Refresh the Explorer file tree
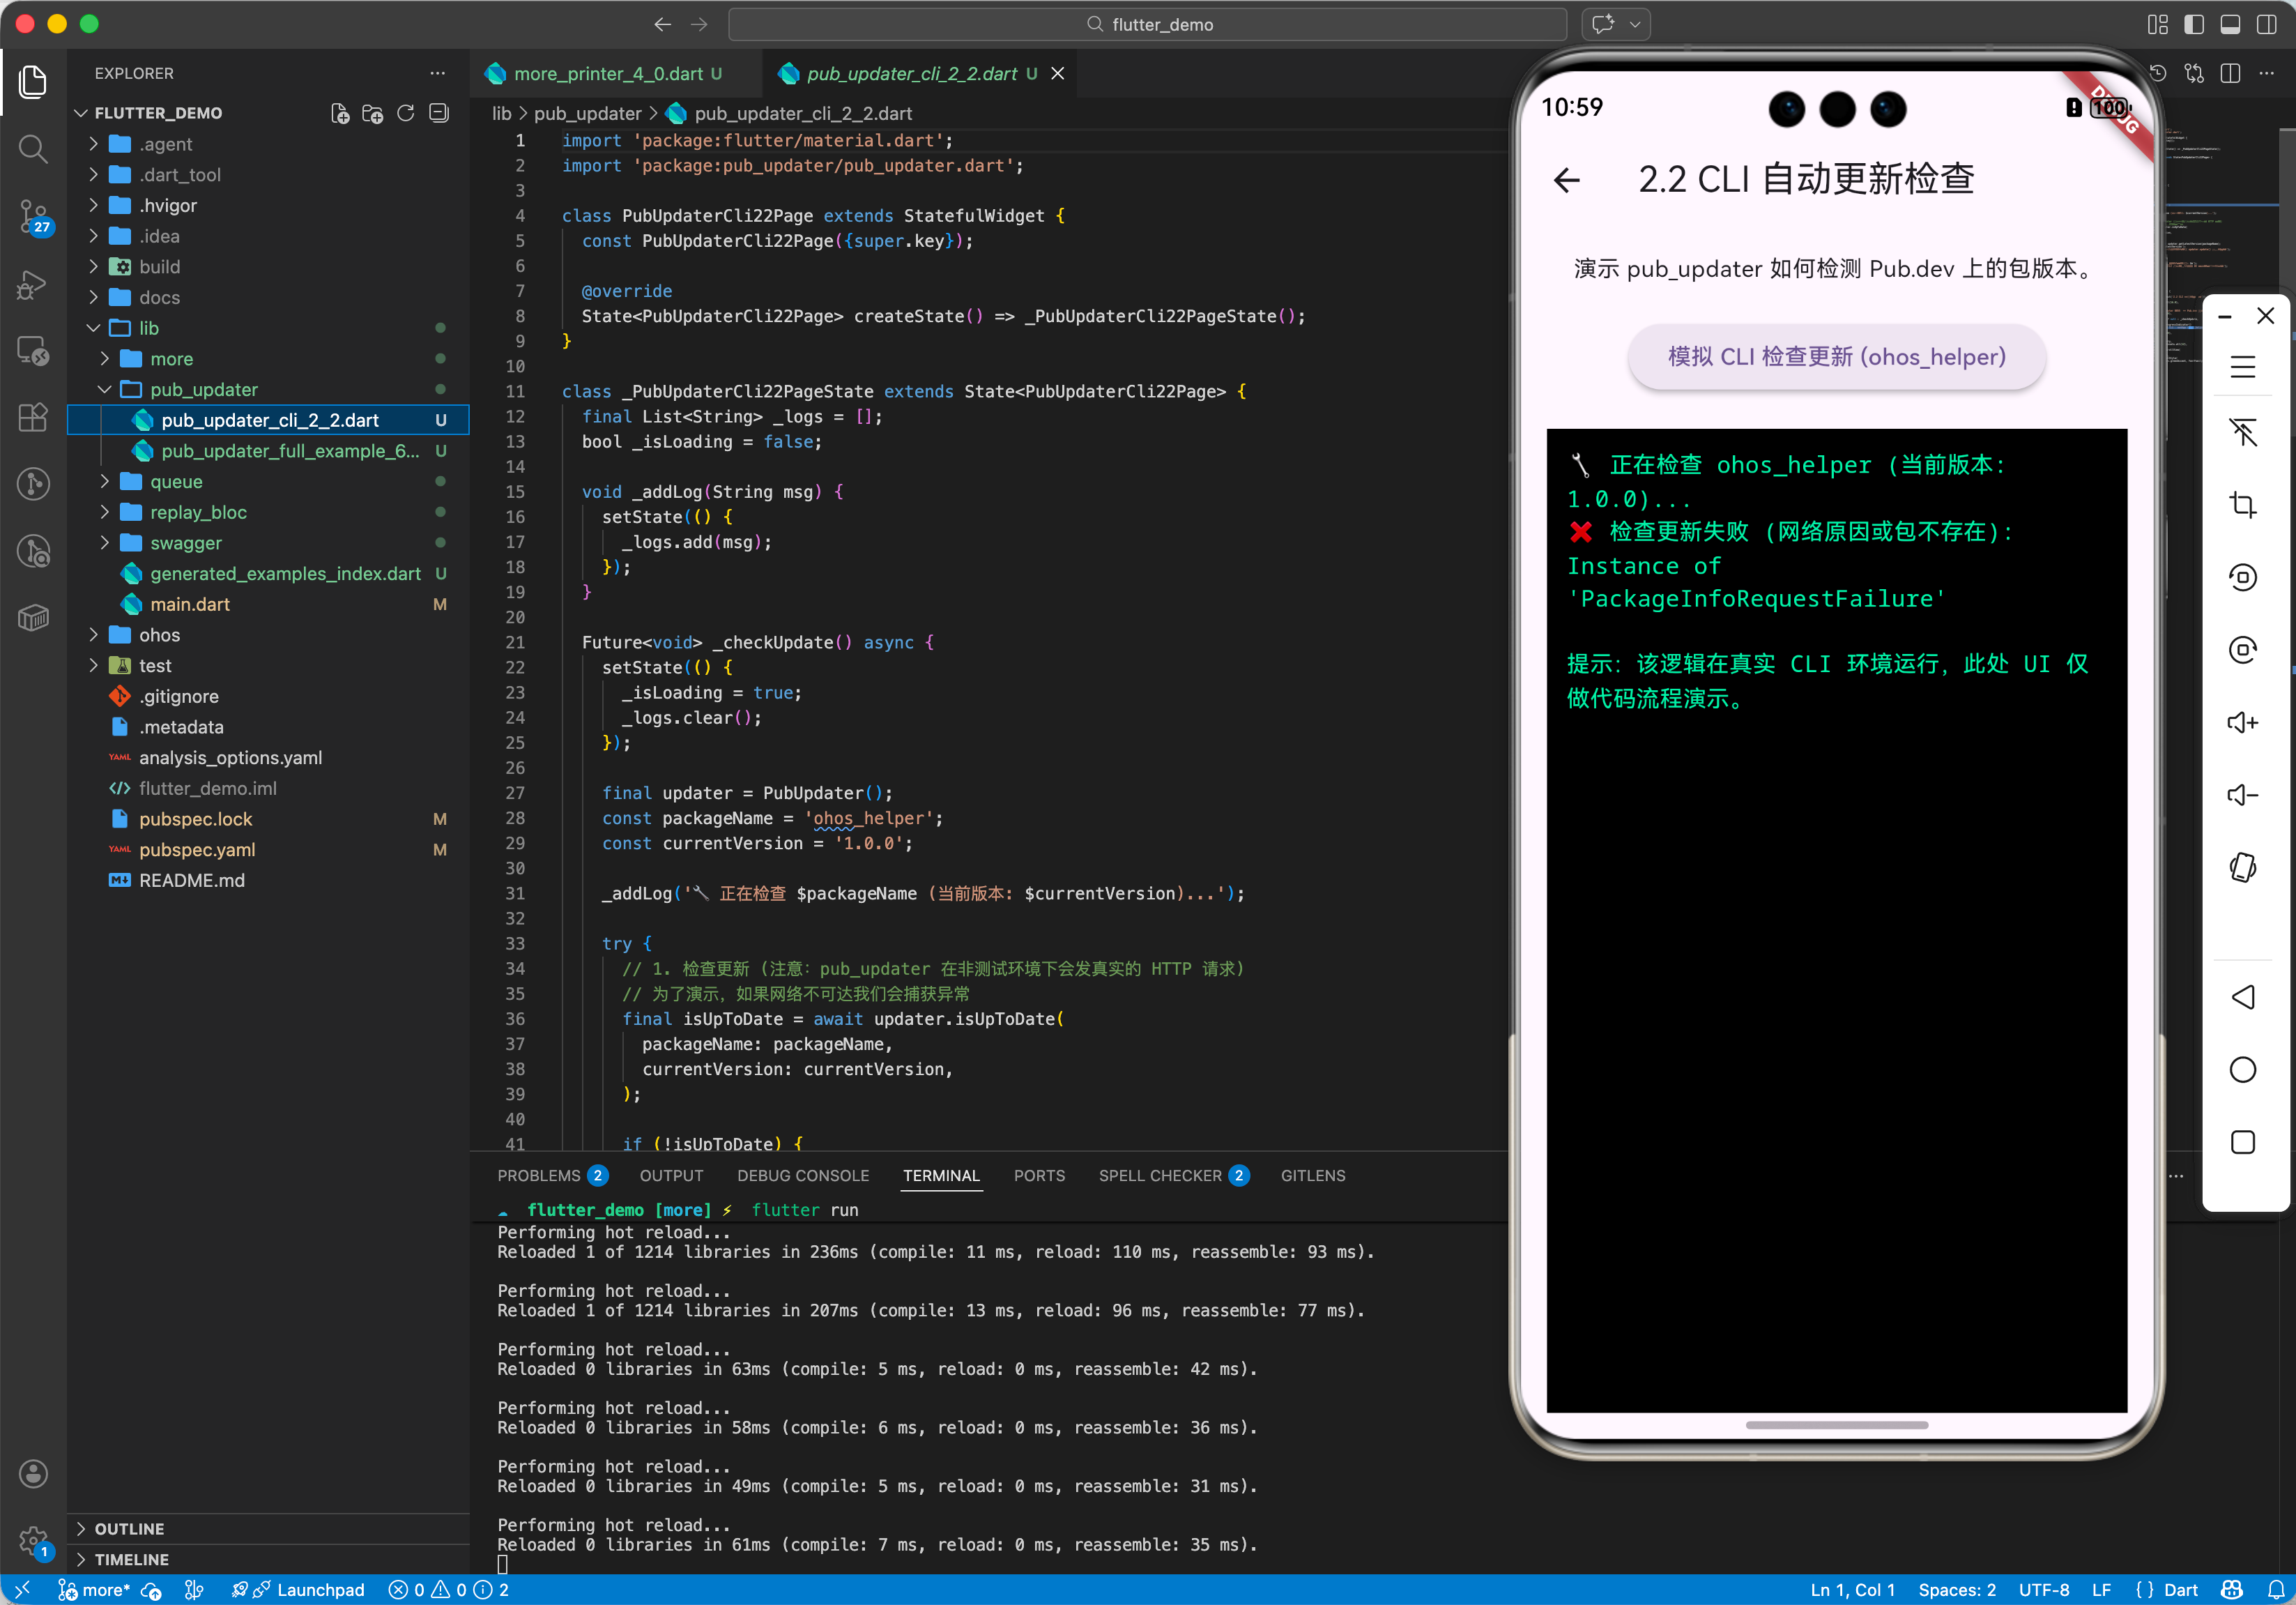The height and width of the screenshot is (1605, 2296). coord(405,113)
